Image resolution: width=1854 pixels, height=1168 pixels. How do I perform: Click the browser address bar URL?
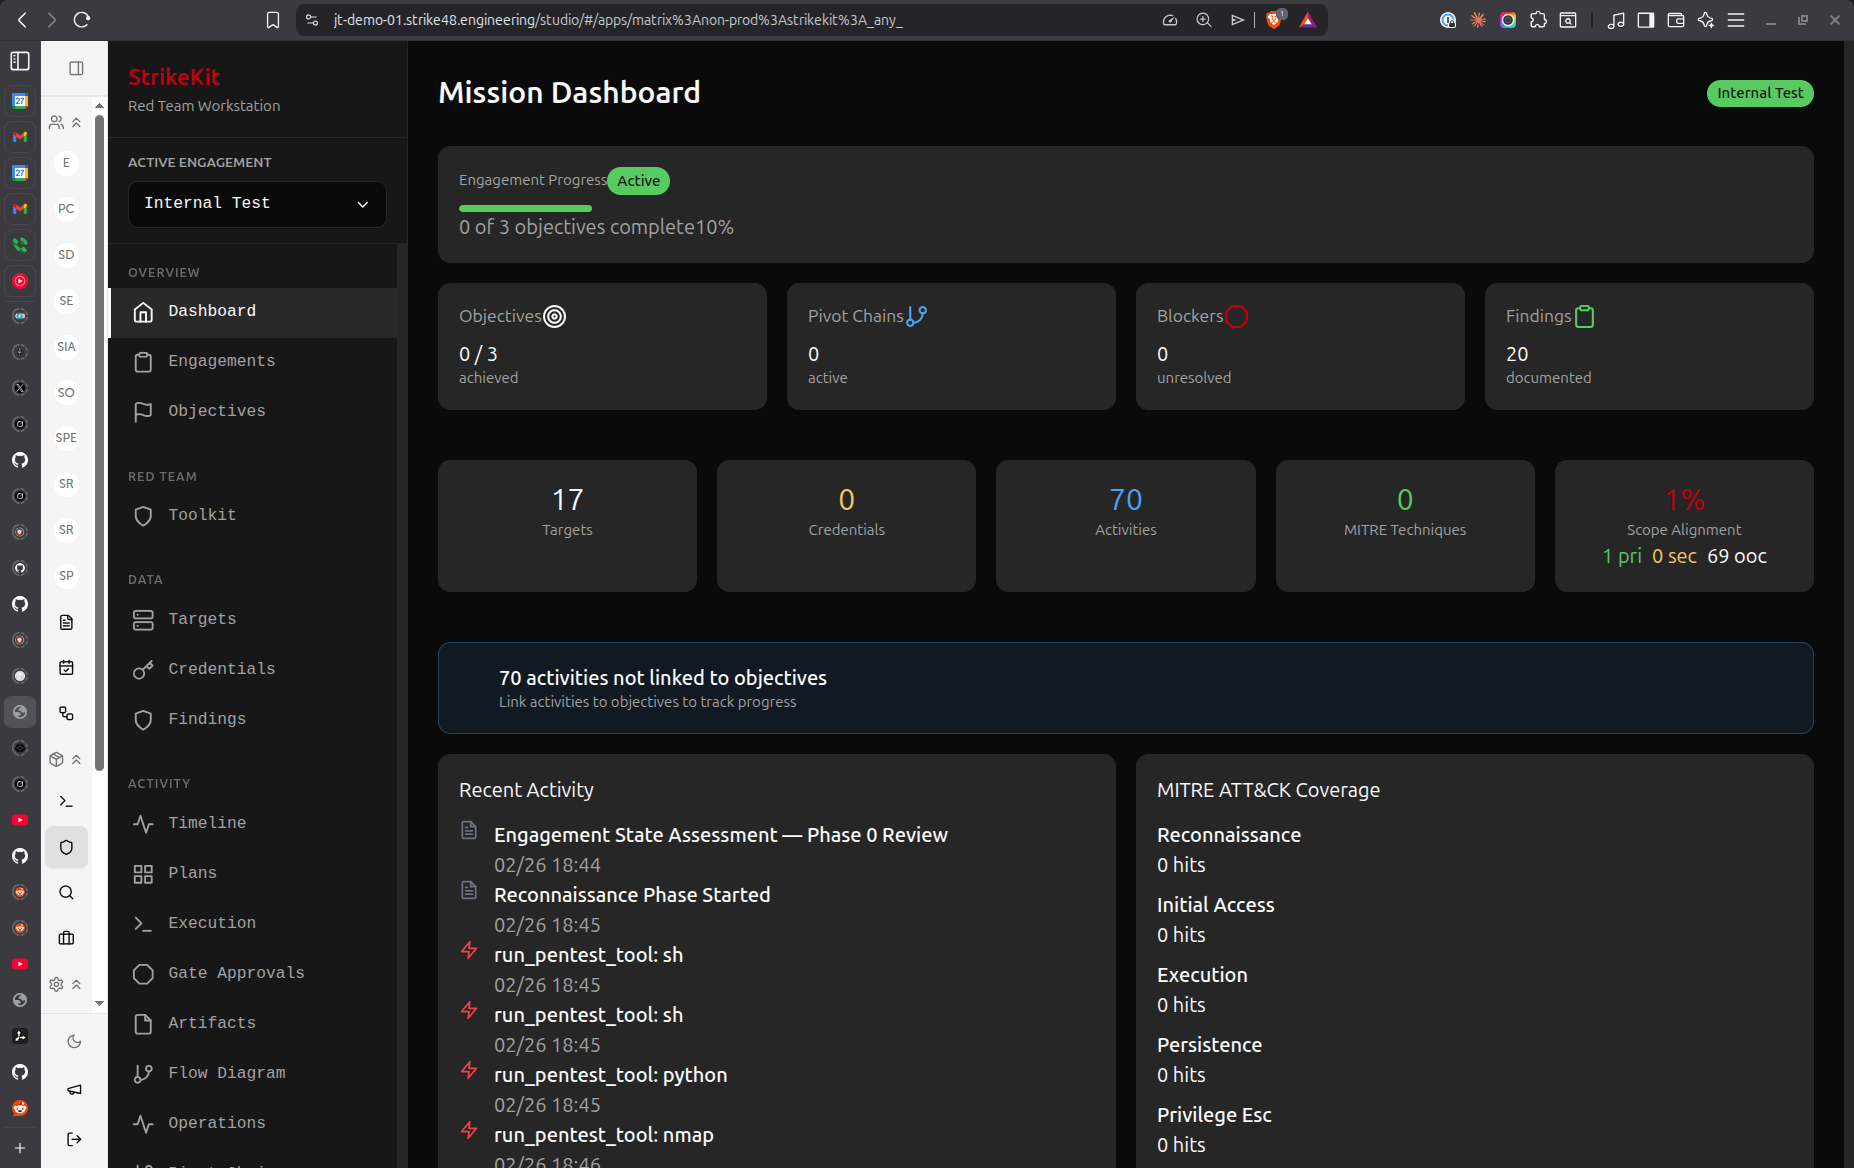point(618,20)
